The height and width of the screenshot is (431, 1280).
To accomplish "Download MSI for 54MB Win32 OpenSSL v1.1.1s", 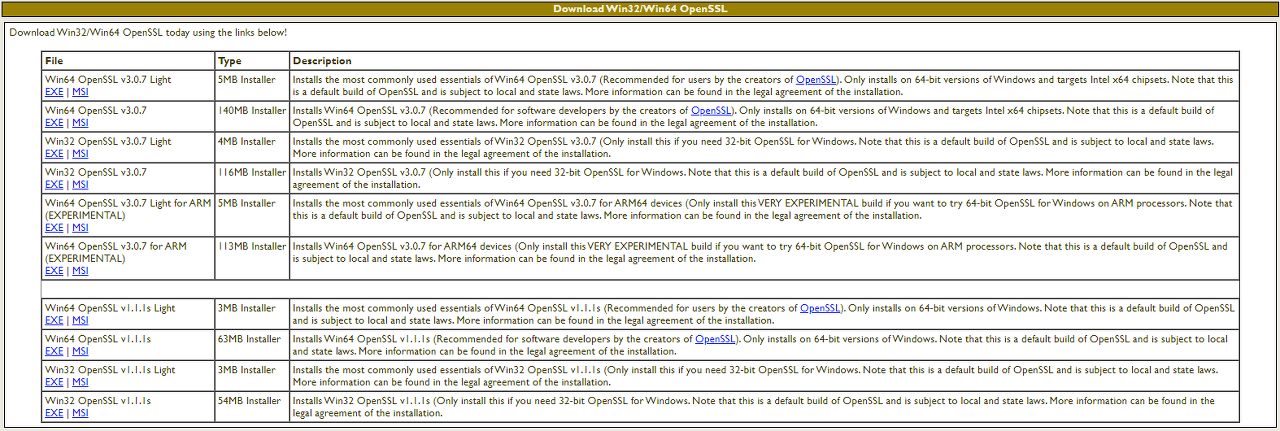I will tap(80, 414).
